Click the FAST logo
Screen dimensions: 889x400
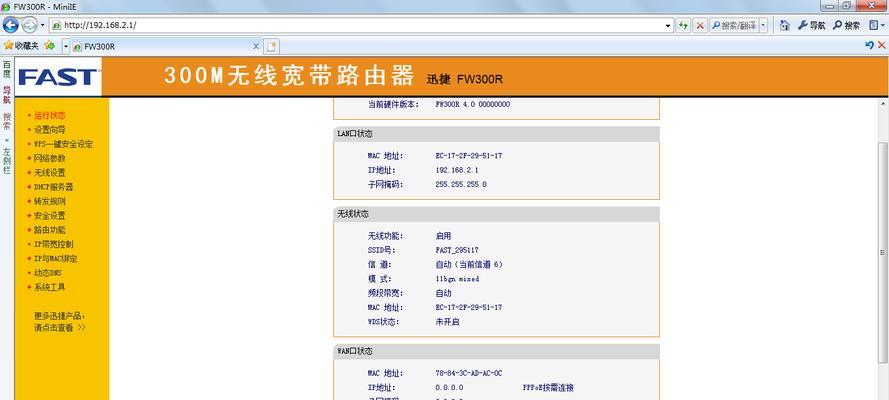58,77
